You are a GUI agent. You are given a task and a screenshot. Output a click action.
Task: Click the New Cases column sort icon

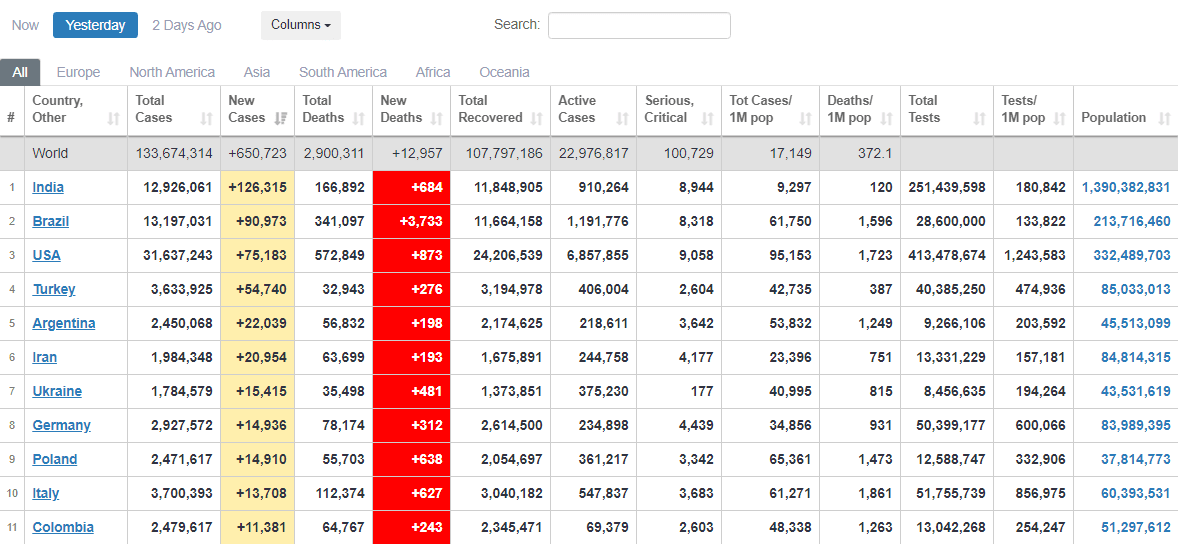click(280, 118)
